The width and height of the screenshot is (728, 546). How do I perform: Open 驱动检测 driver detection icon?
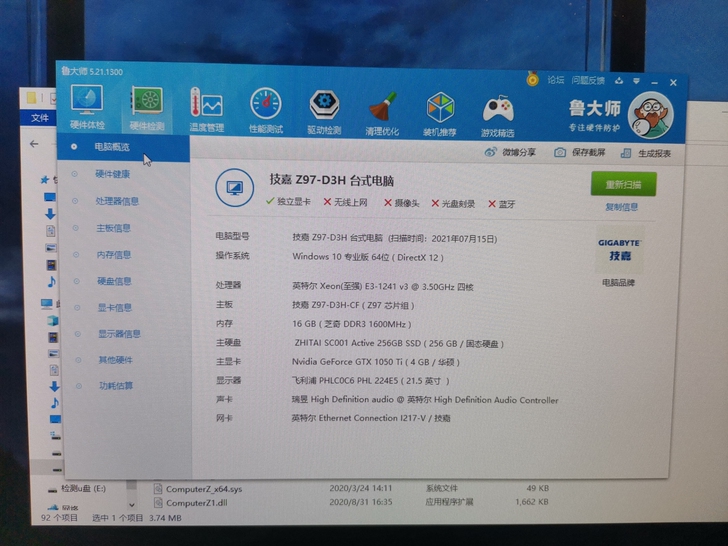point(324,113)
